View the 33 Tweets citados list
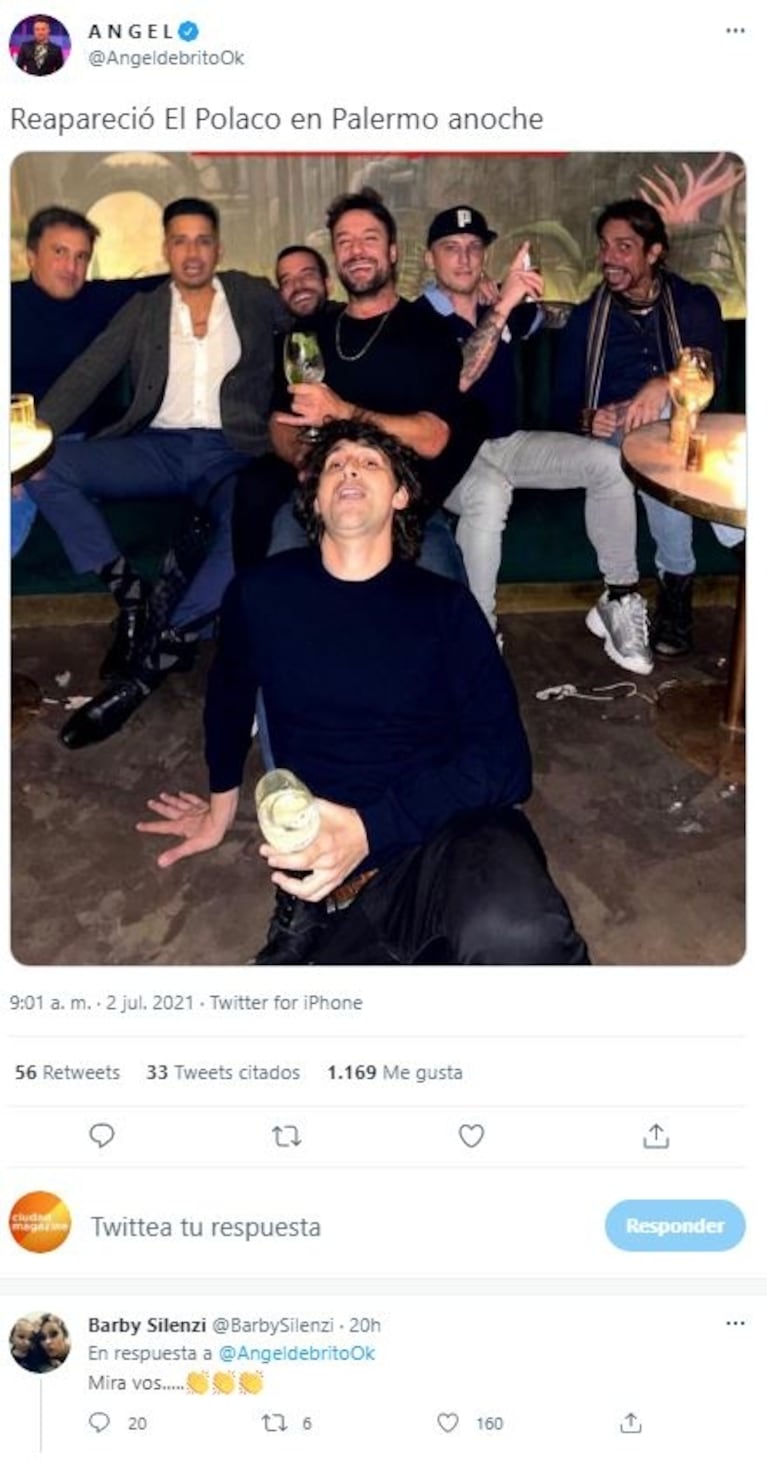Viewport: 767px width, 1461px height. coord(223,1072)
